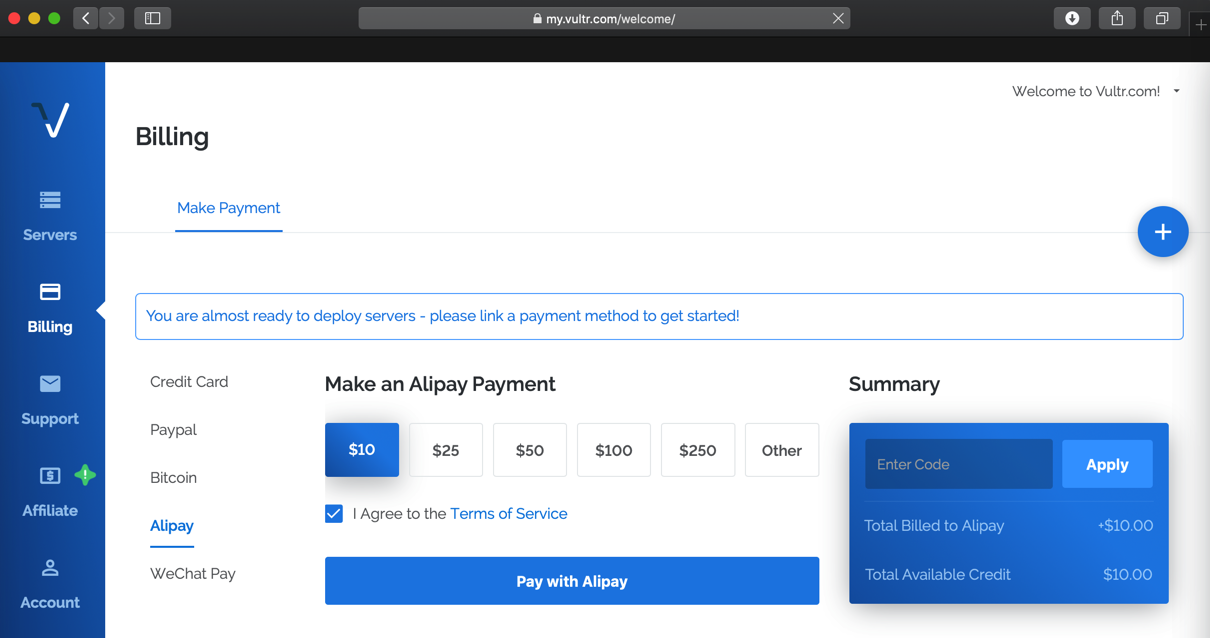Select the Other amount option
1210x638 pixels.
(782, 450)
